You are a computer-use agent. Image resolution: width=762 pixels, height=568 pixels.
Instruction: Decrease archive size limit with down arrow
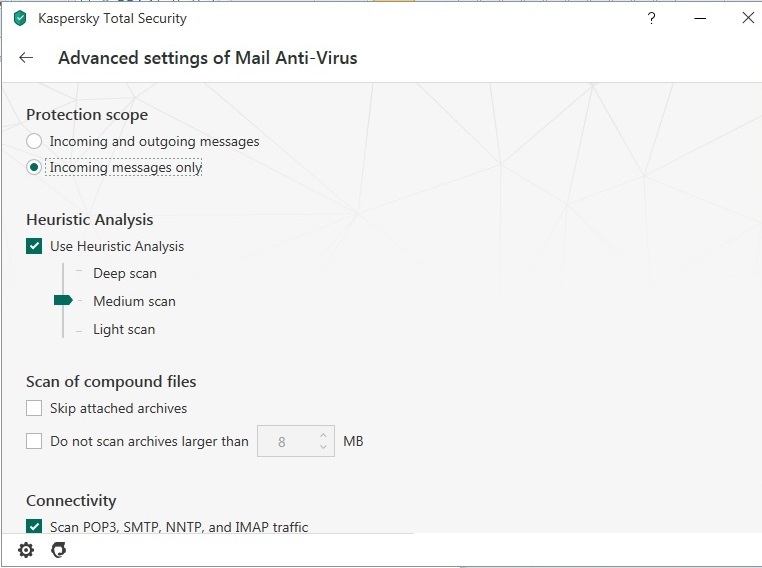[323, 447]
